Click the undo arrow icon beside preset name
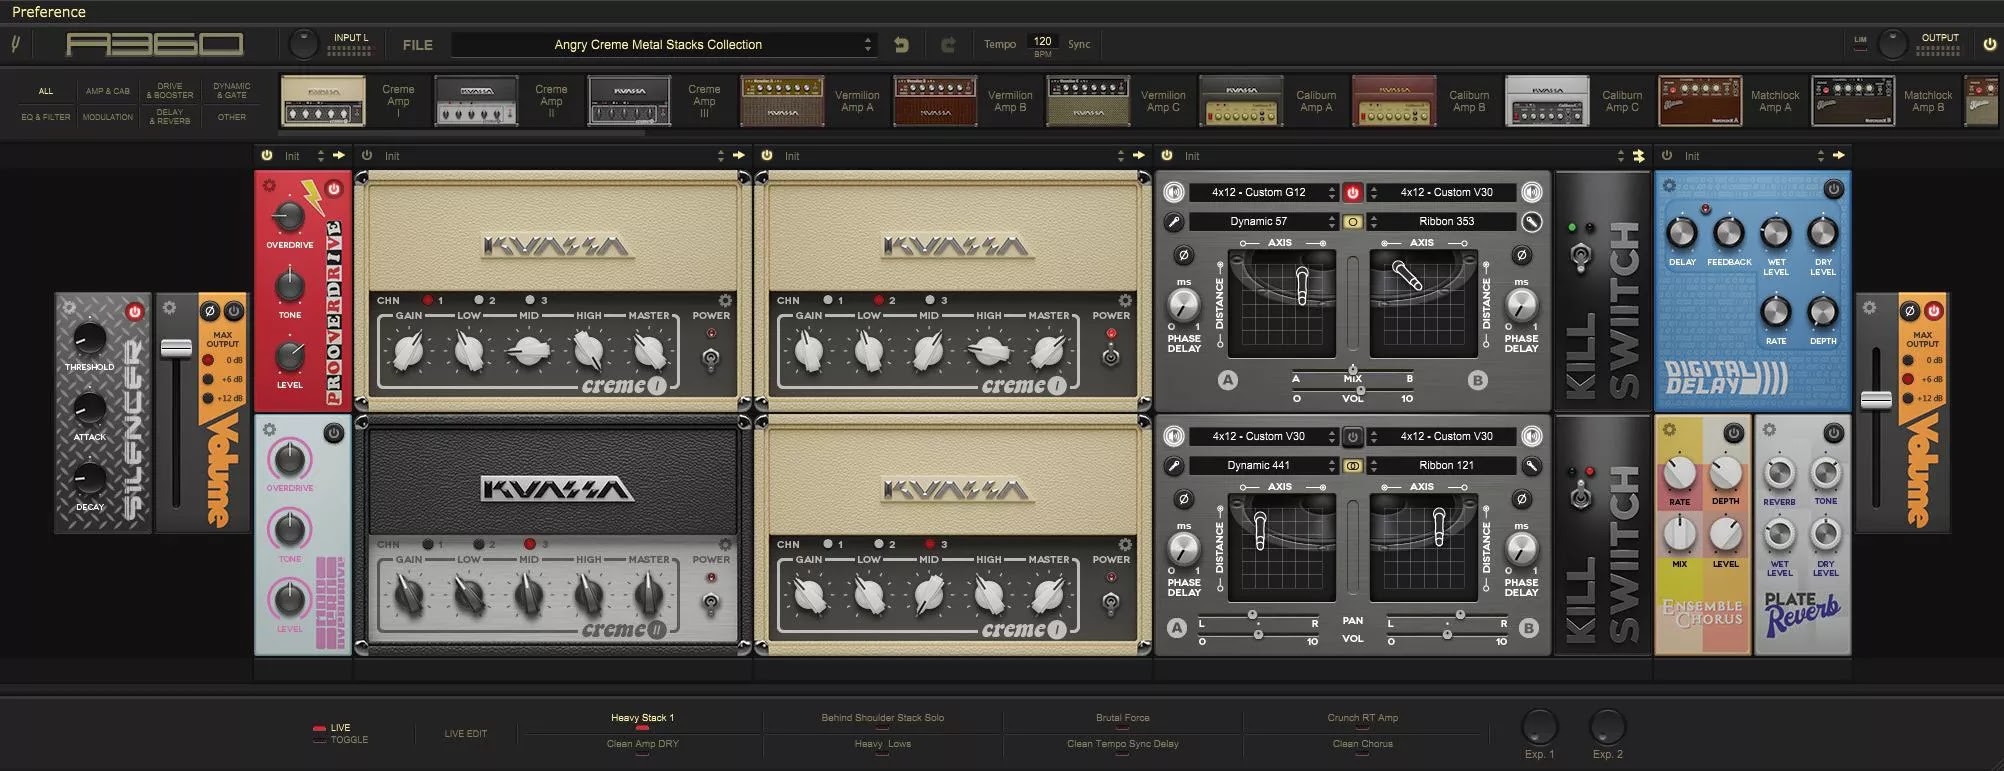Viewport: 2004px width, 771px height. click(901, 45)
